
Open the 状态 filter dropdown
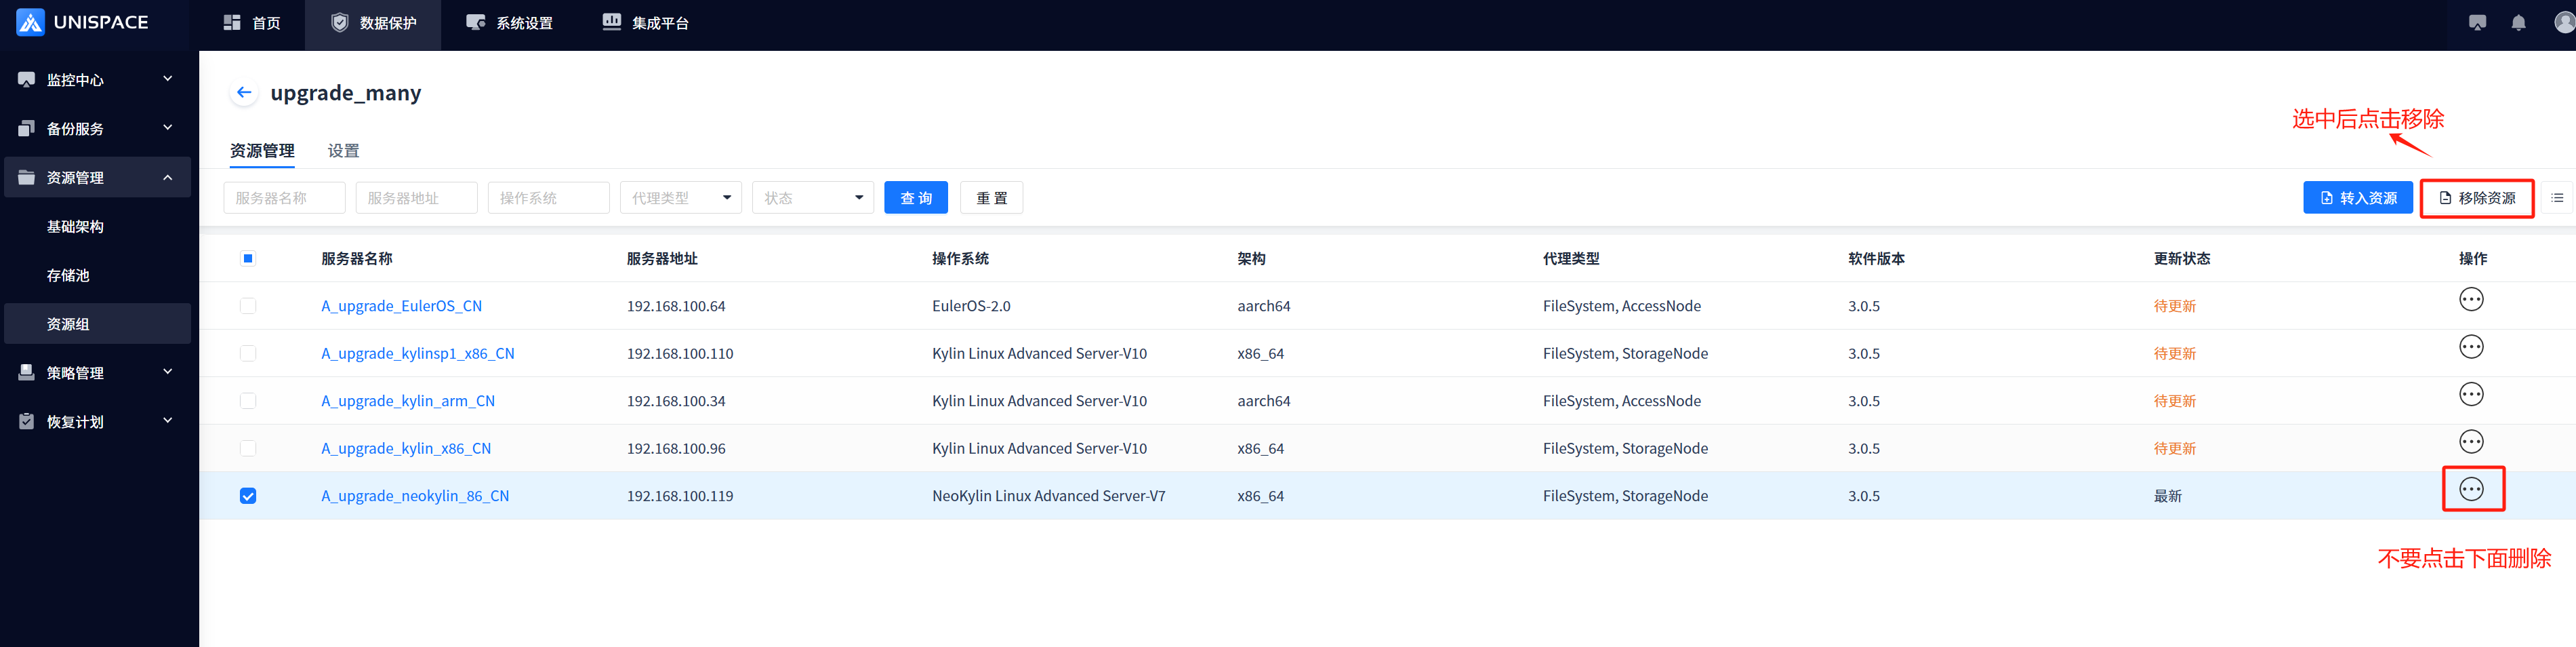[x=812, y=198]
